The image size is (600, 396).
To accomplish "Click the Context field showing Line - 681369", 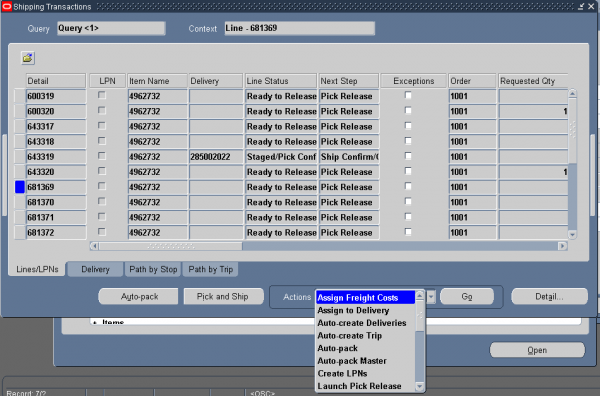I will (299, 28).
